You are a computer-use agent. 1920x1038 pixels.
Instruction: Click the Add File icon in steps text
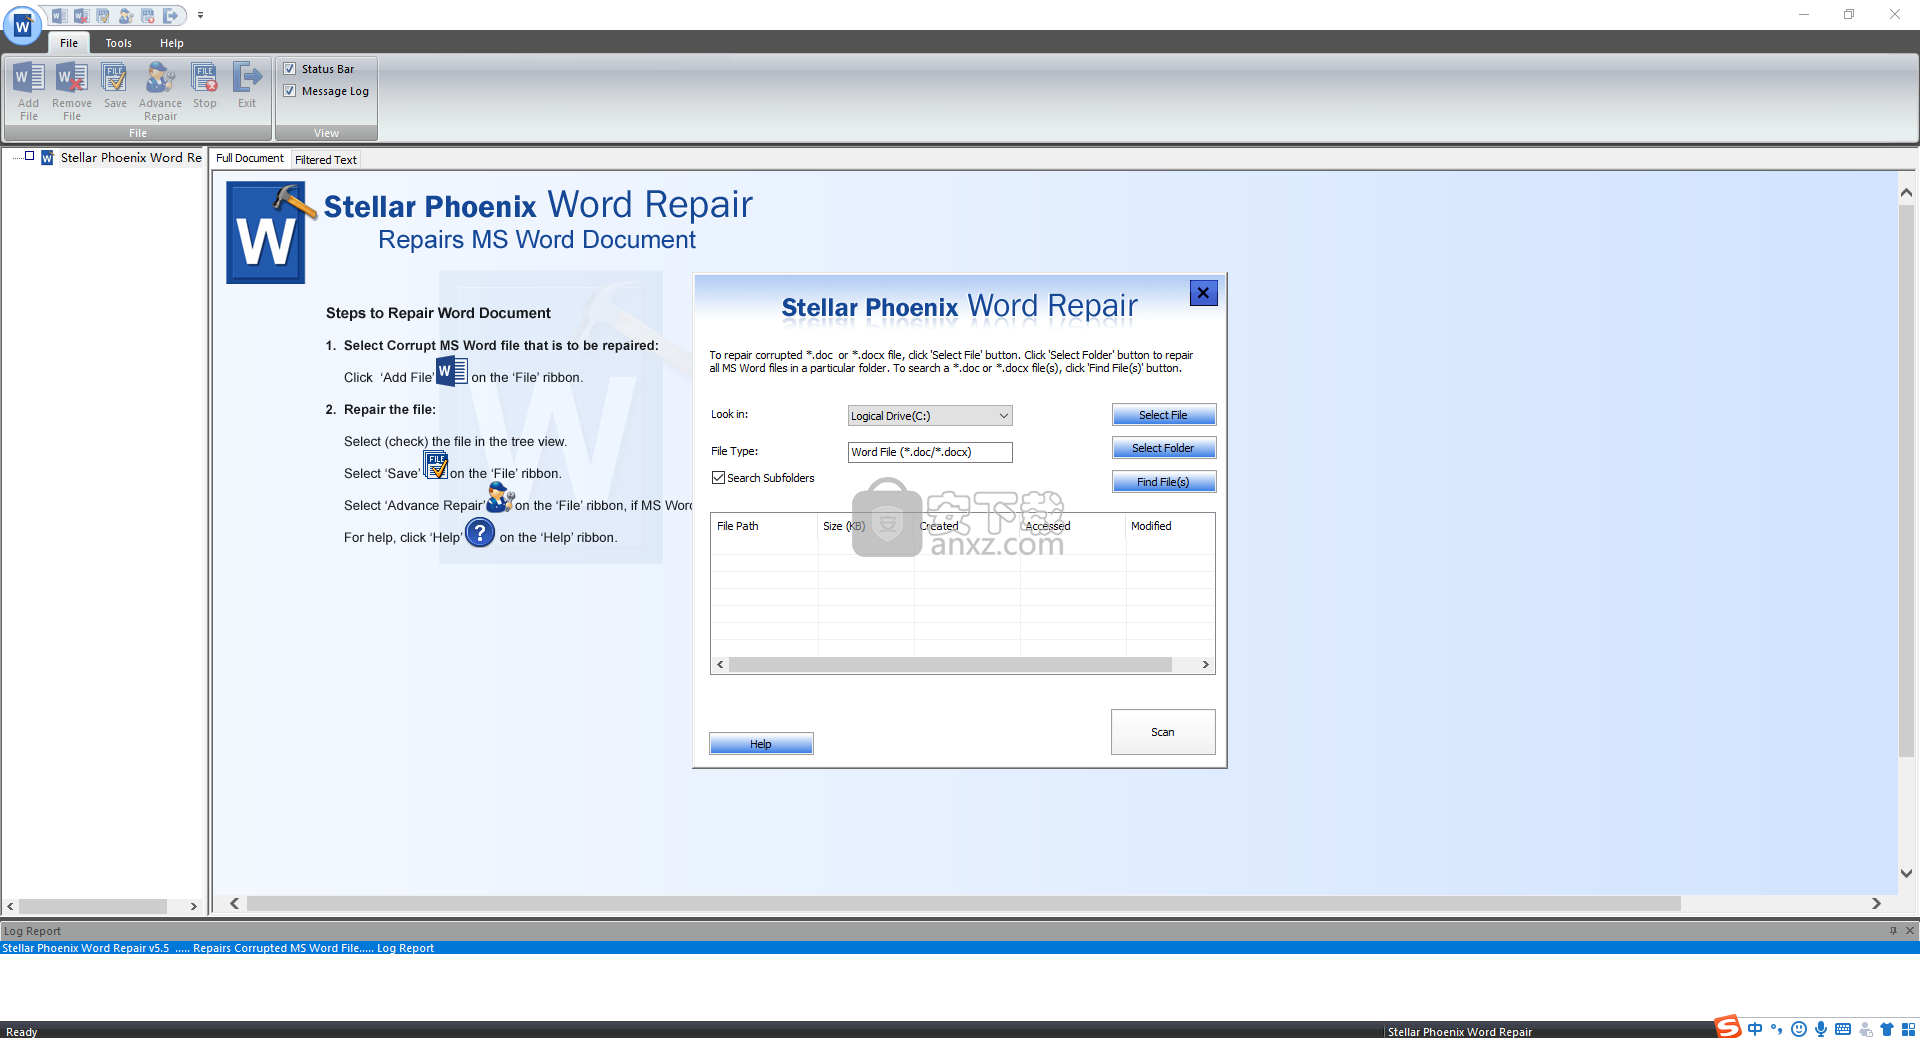[x=452, y=371]
